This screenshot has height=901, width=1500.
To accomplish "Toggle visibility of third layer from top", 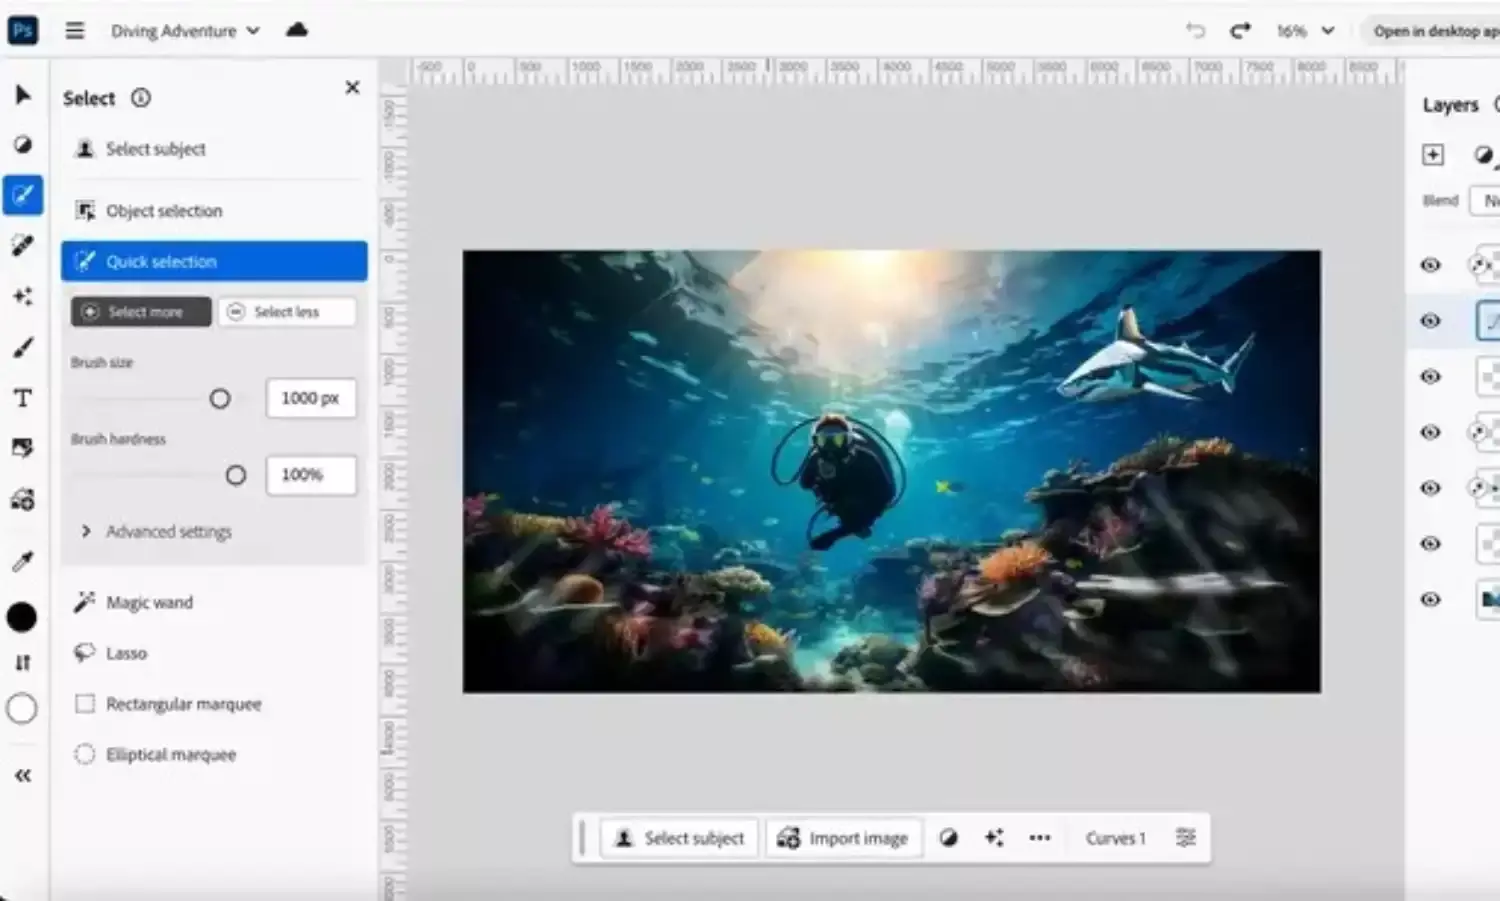I will point(1431,377).
